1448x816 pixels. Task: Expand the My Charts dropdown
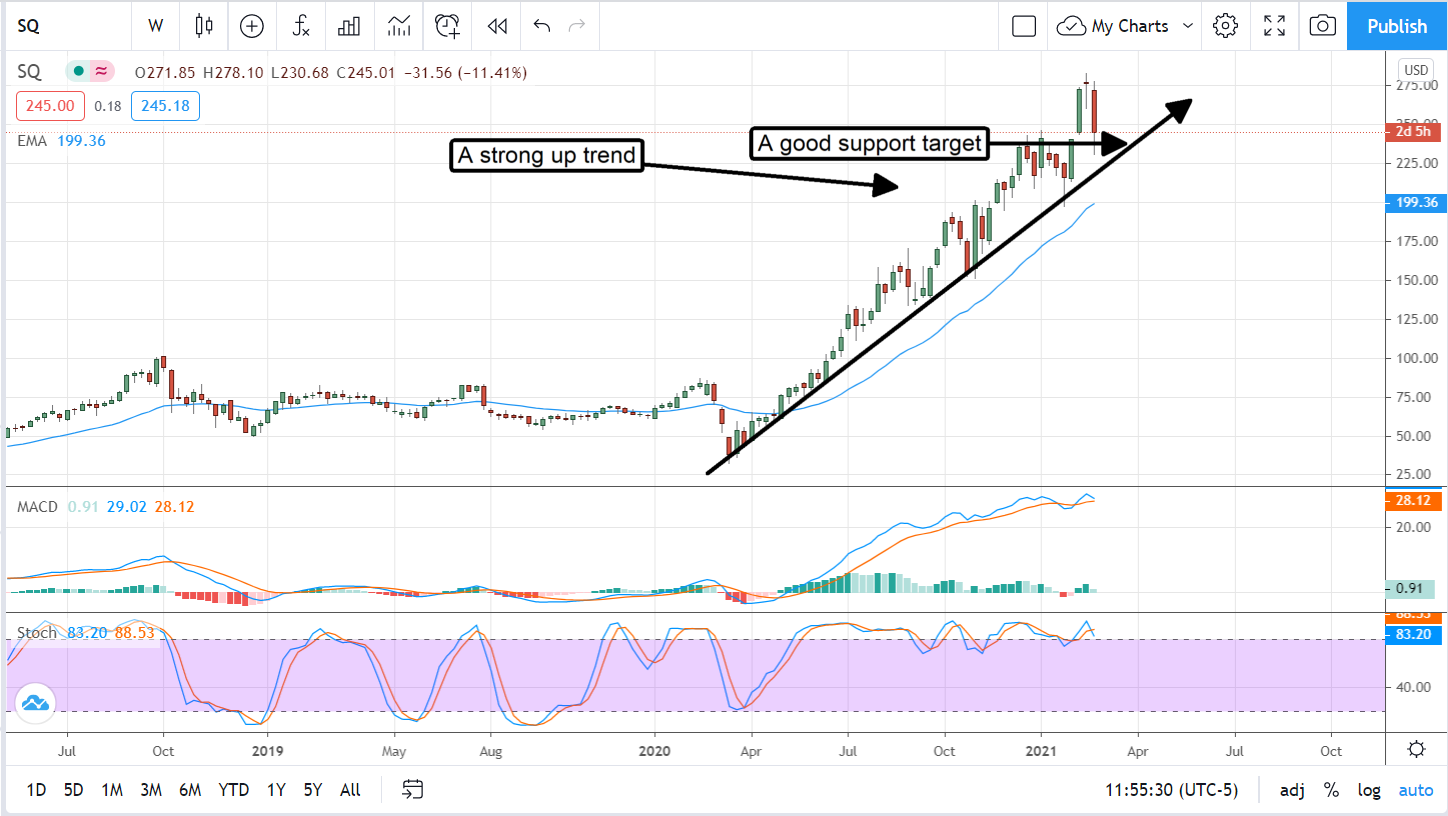(1188, 26)
